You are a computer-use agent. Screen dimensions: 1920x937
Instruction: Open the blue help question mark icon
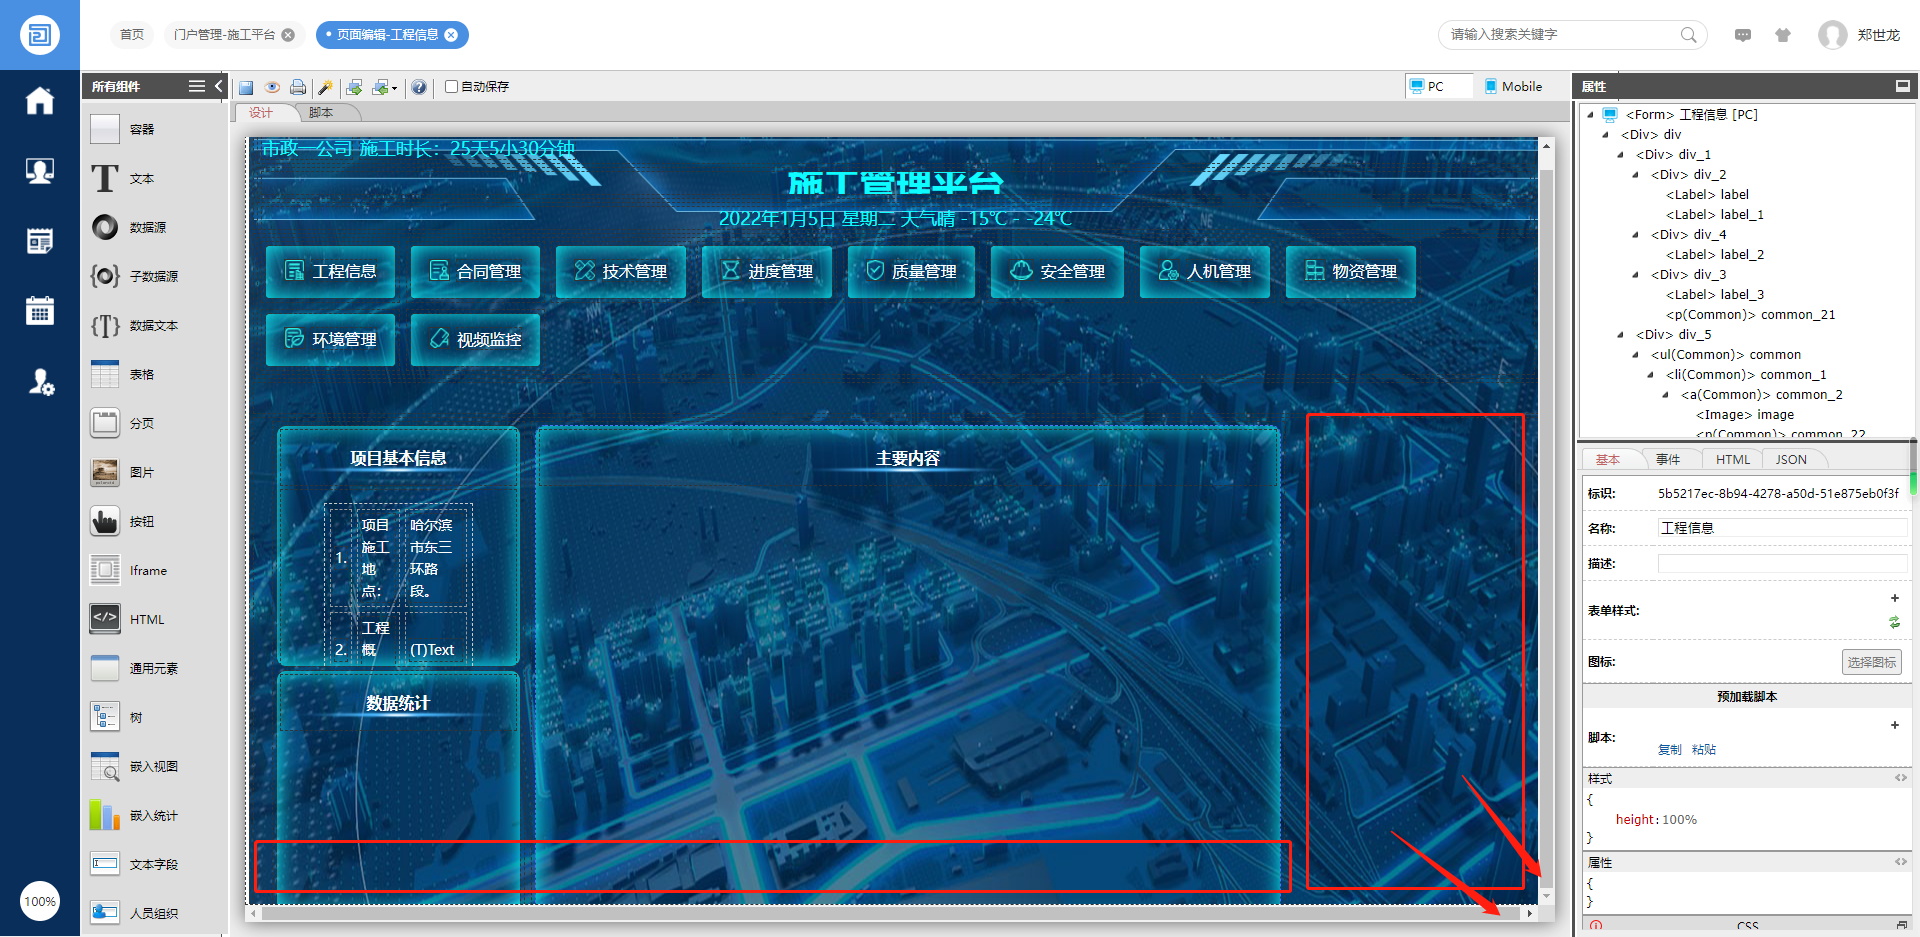(x=419, y=88)
